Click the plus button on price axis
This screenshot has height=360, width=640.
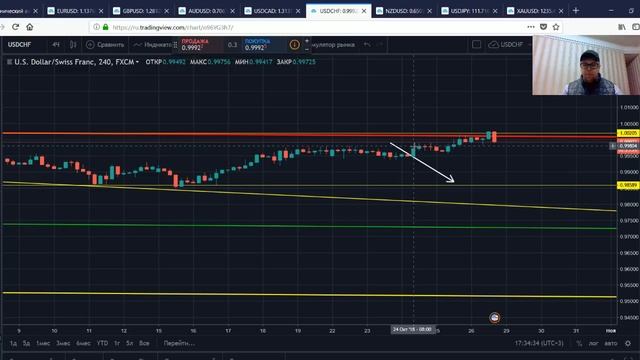613,146
